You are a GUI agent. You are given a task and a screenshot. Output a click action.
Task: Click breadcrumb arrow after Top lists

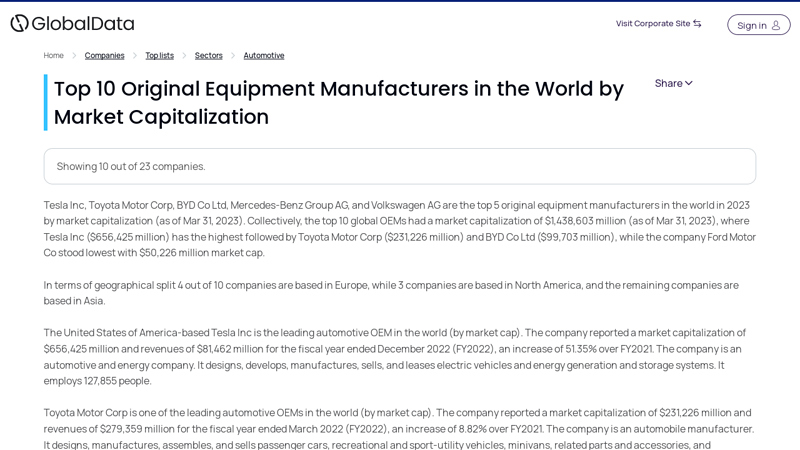tap(184, 55)
